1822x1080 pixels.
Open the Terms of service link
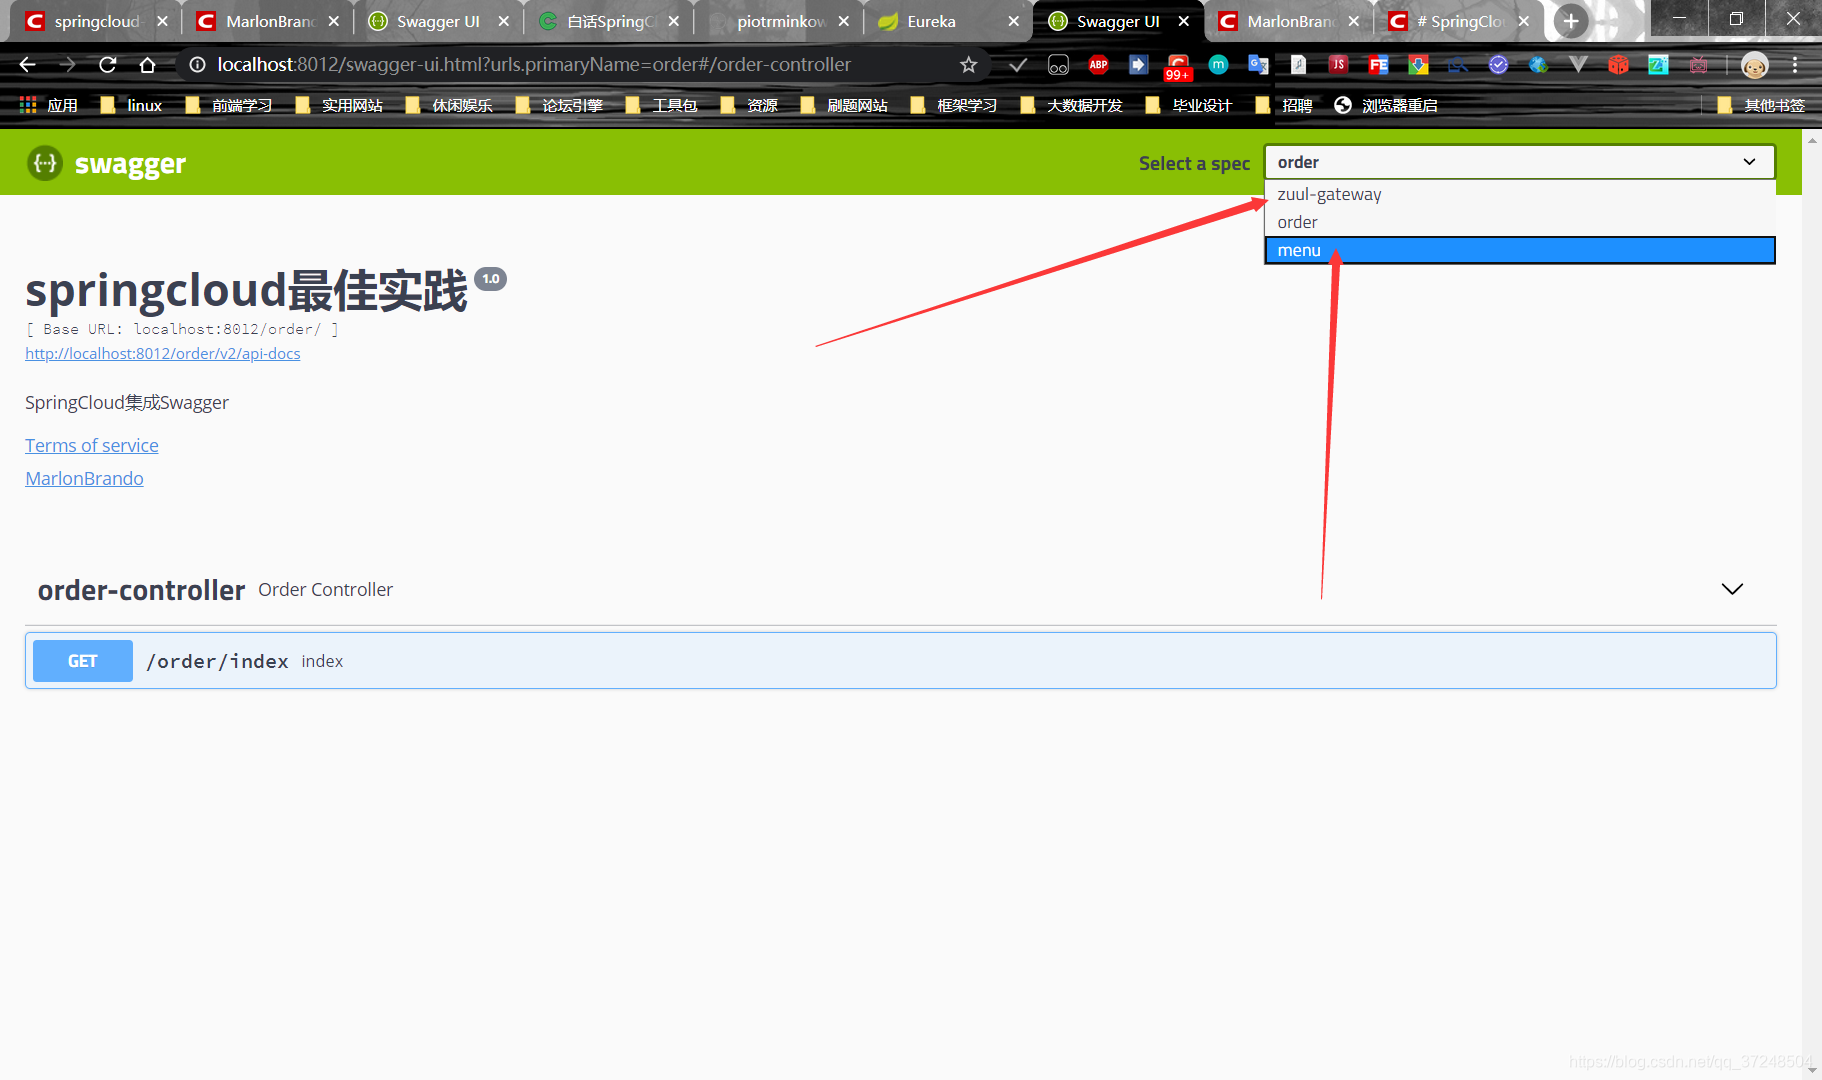tap(92, 446)
